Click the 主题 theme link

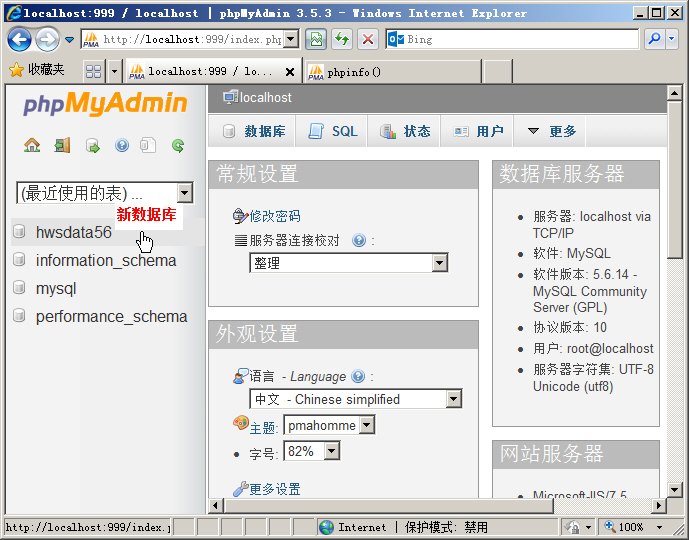click(263, 428)
